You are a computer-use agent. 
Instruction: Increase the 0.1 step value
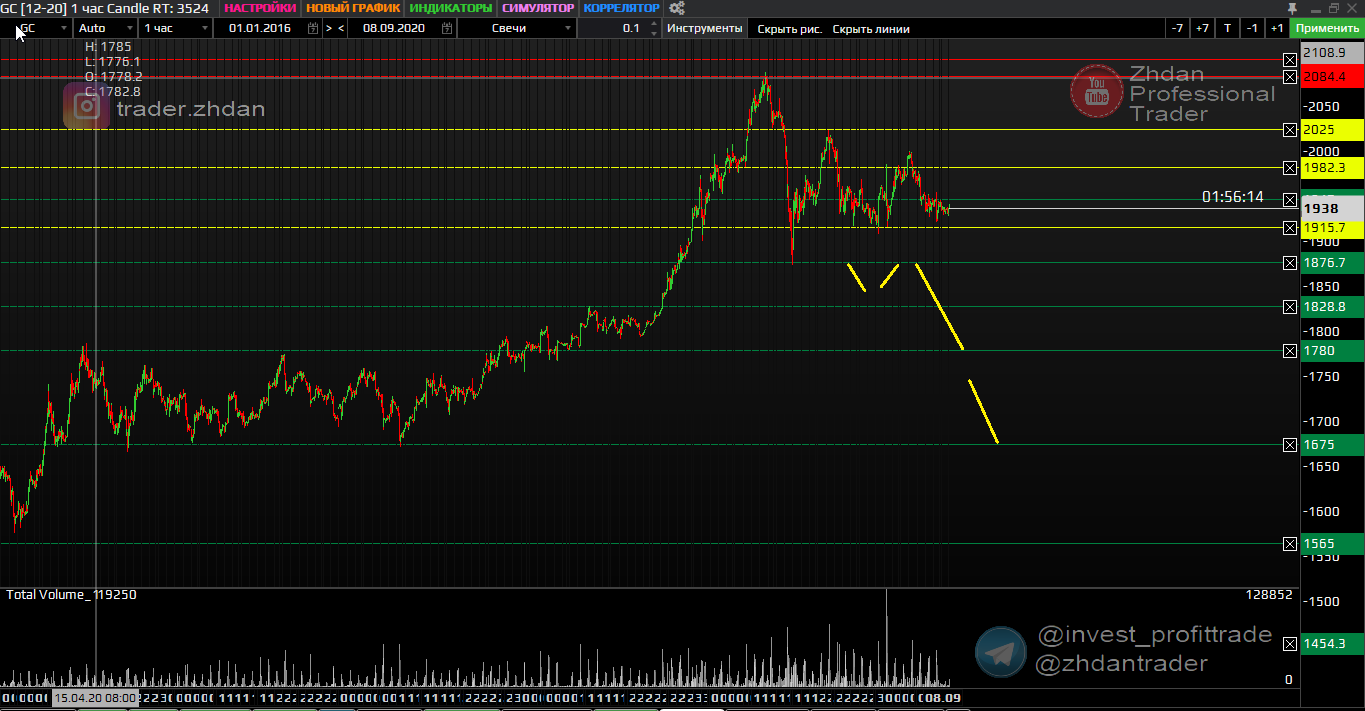coord(653,23)
